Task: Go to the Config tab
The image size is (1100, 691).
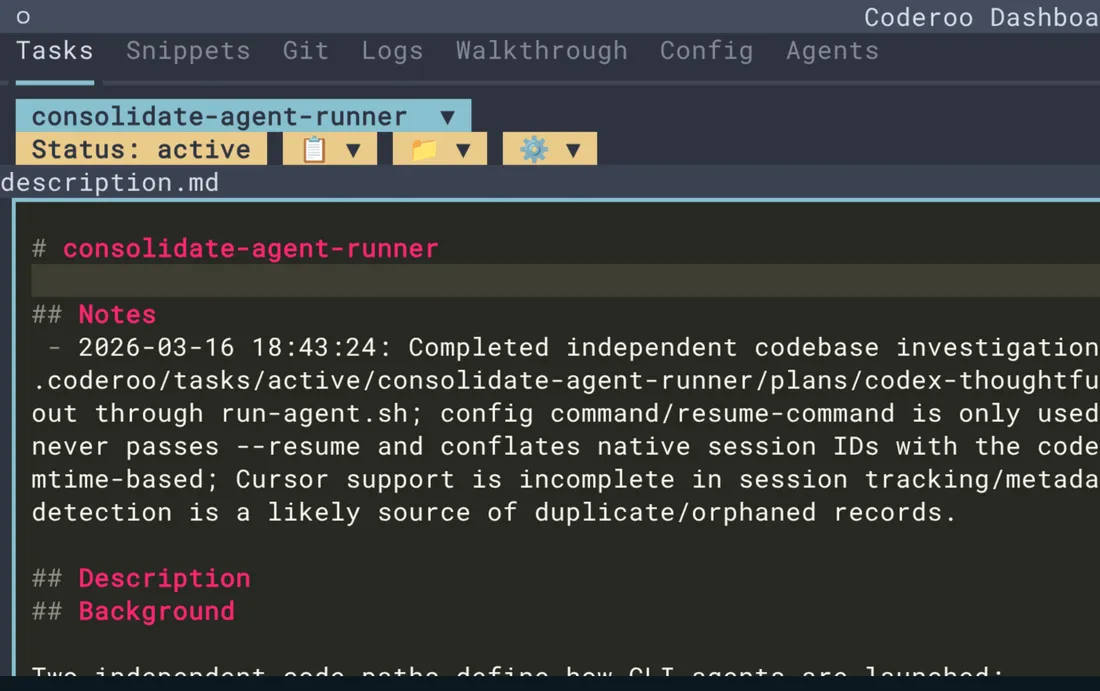Action: (706, 51)
